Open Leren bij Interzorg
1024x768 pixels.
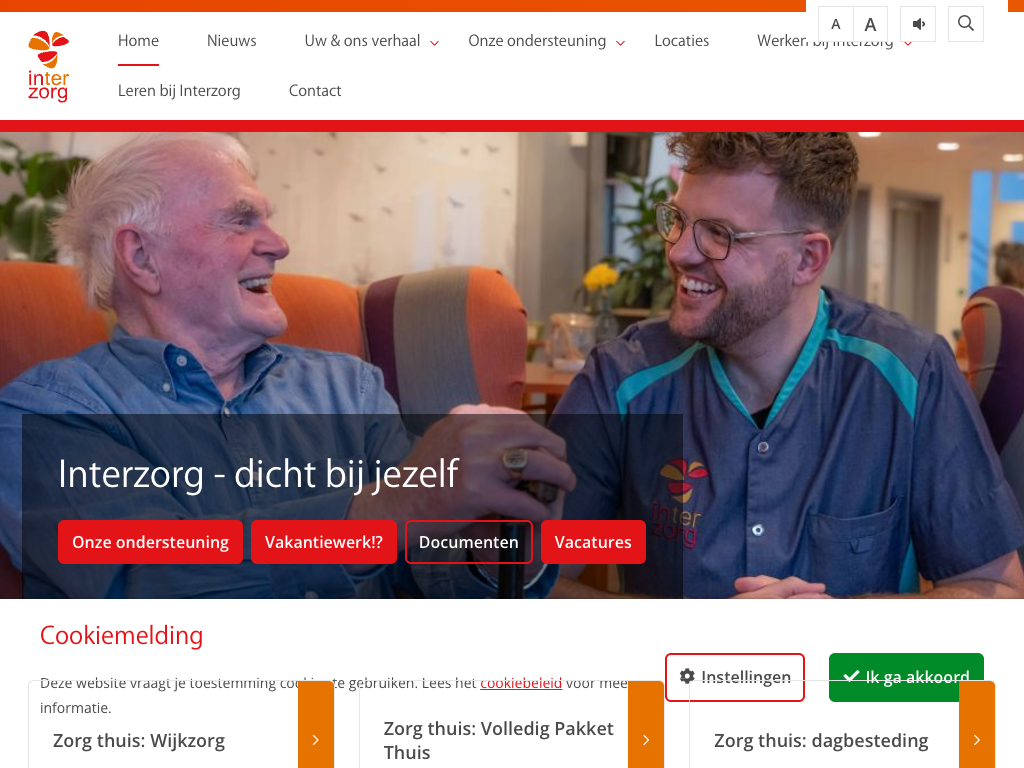[179, 91]
